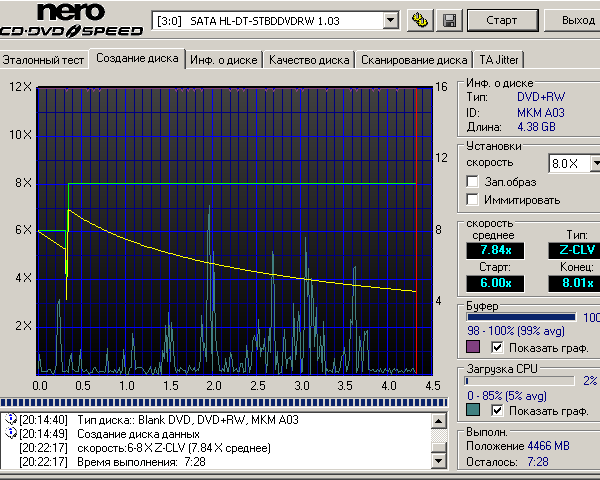
Task: Click the log scrollbar thumb
Action: pyautogui.click(x=439, y=448)
